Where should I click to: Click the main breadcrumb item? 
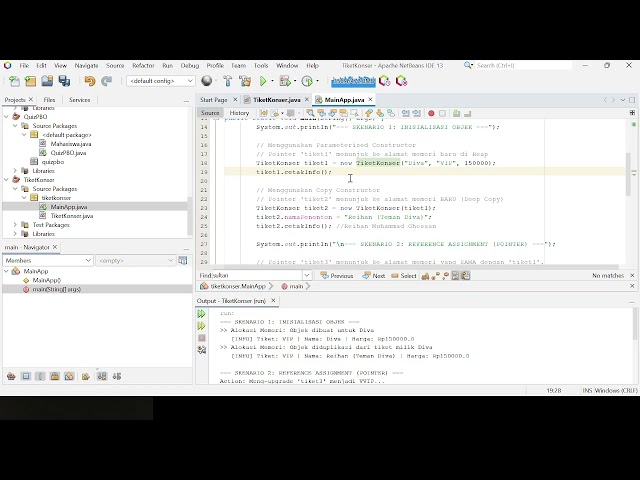click(x=292, y=286)
